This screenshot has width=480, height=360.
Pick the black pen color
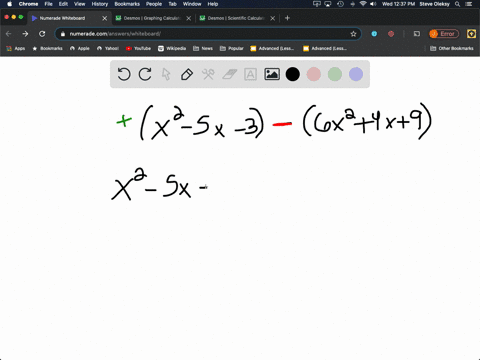pos(293,74)
